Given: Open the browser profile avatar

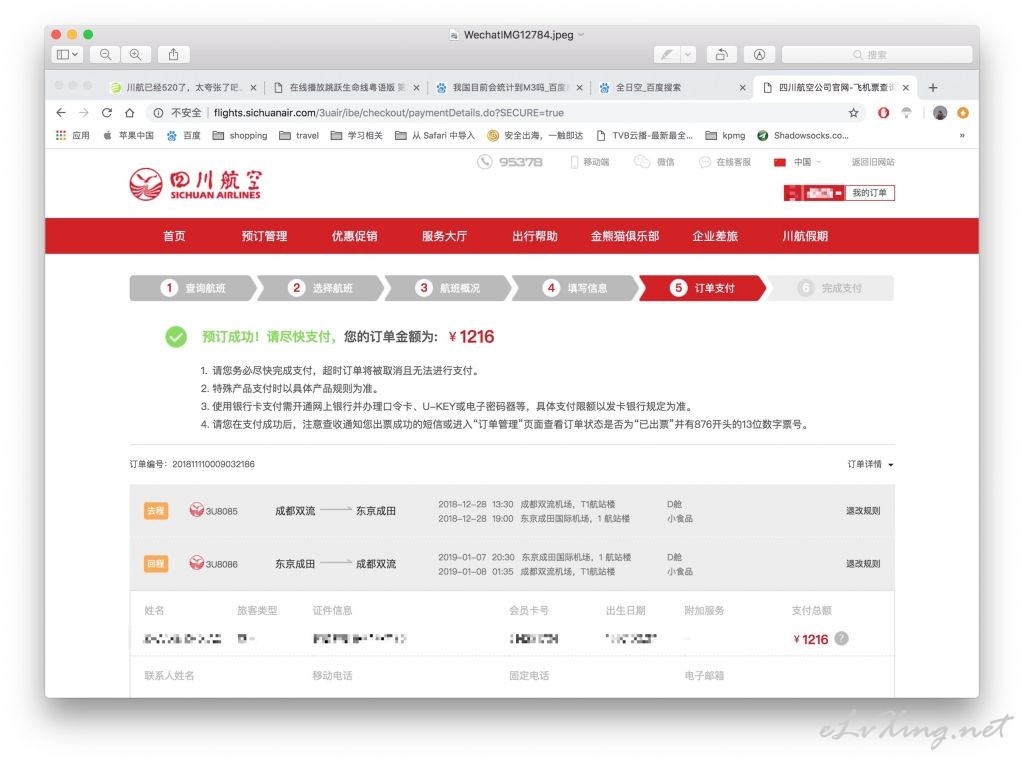Looking at the screenshot, I should click(x=940, y=113).
